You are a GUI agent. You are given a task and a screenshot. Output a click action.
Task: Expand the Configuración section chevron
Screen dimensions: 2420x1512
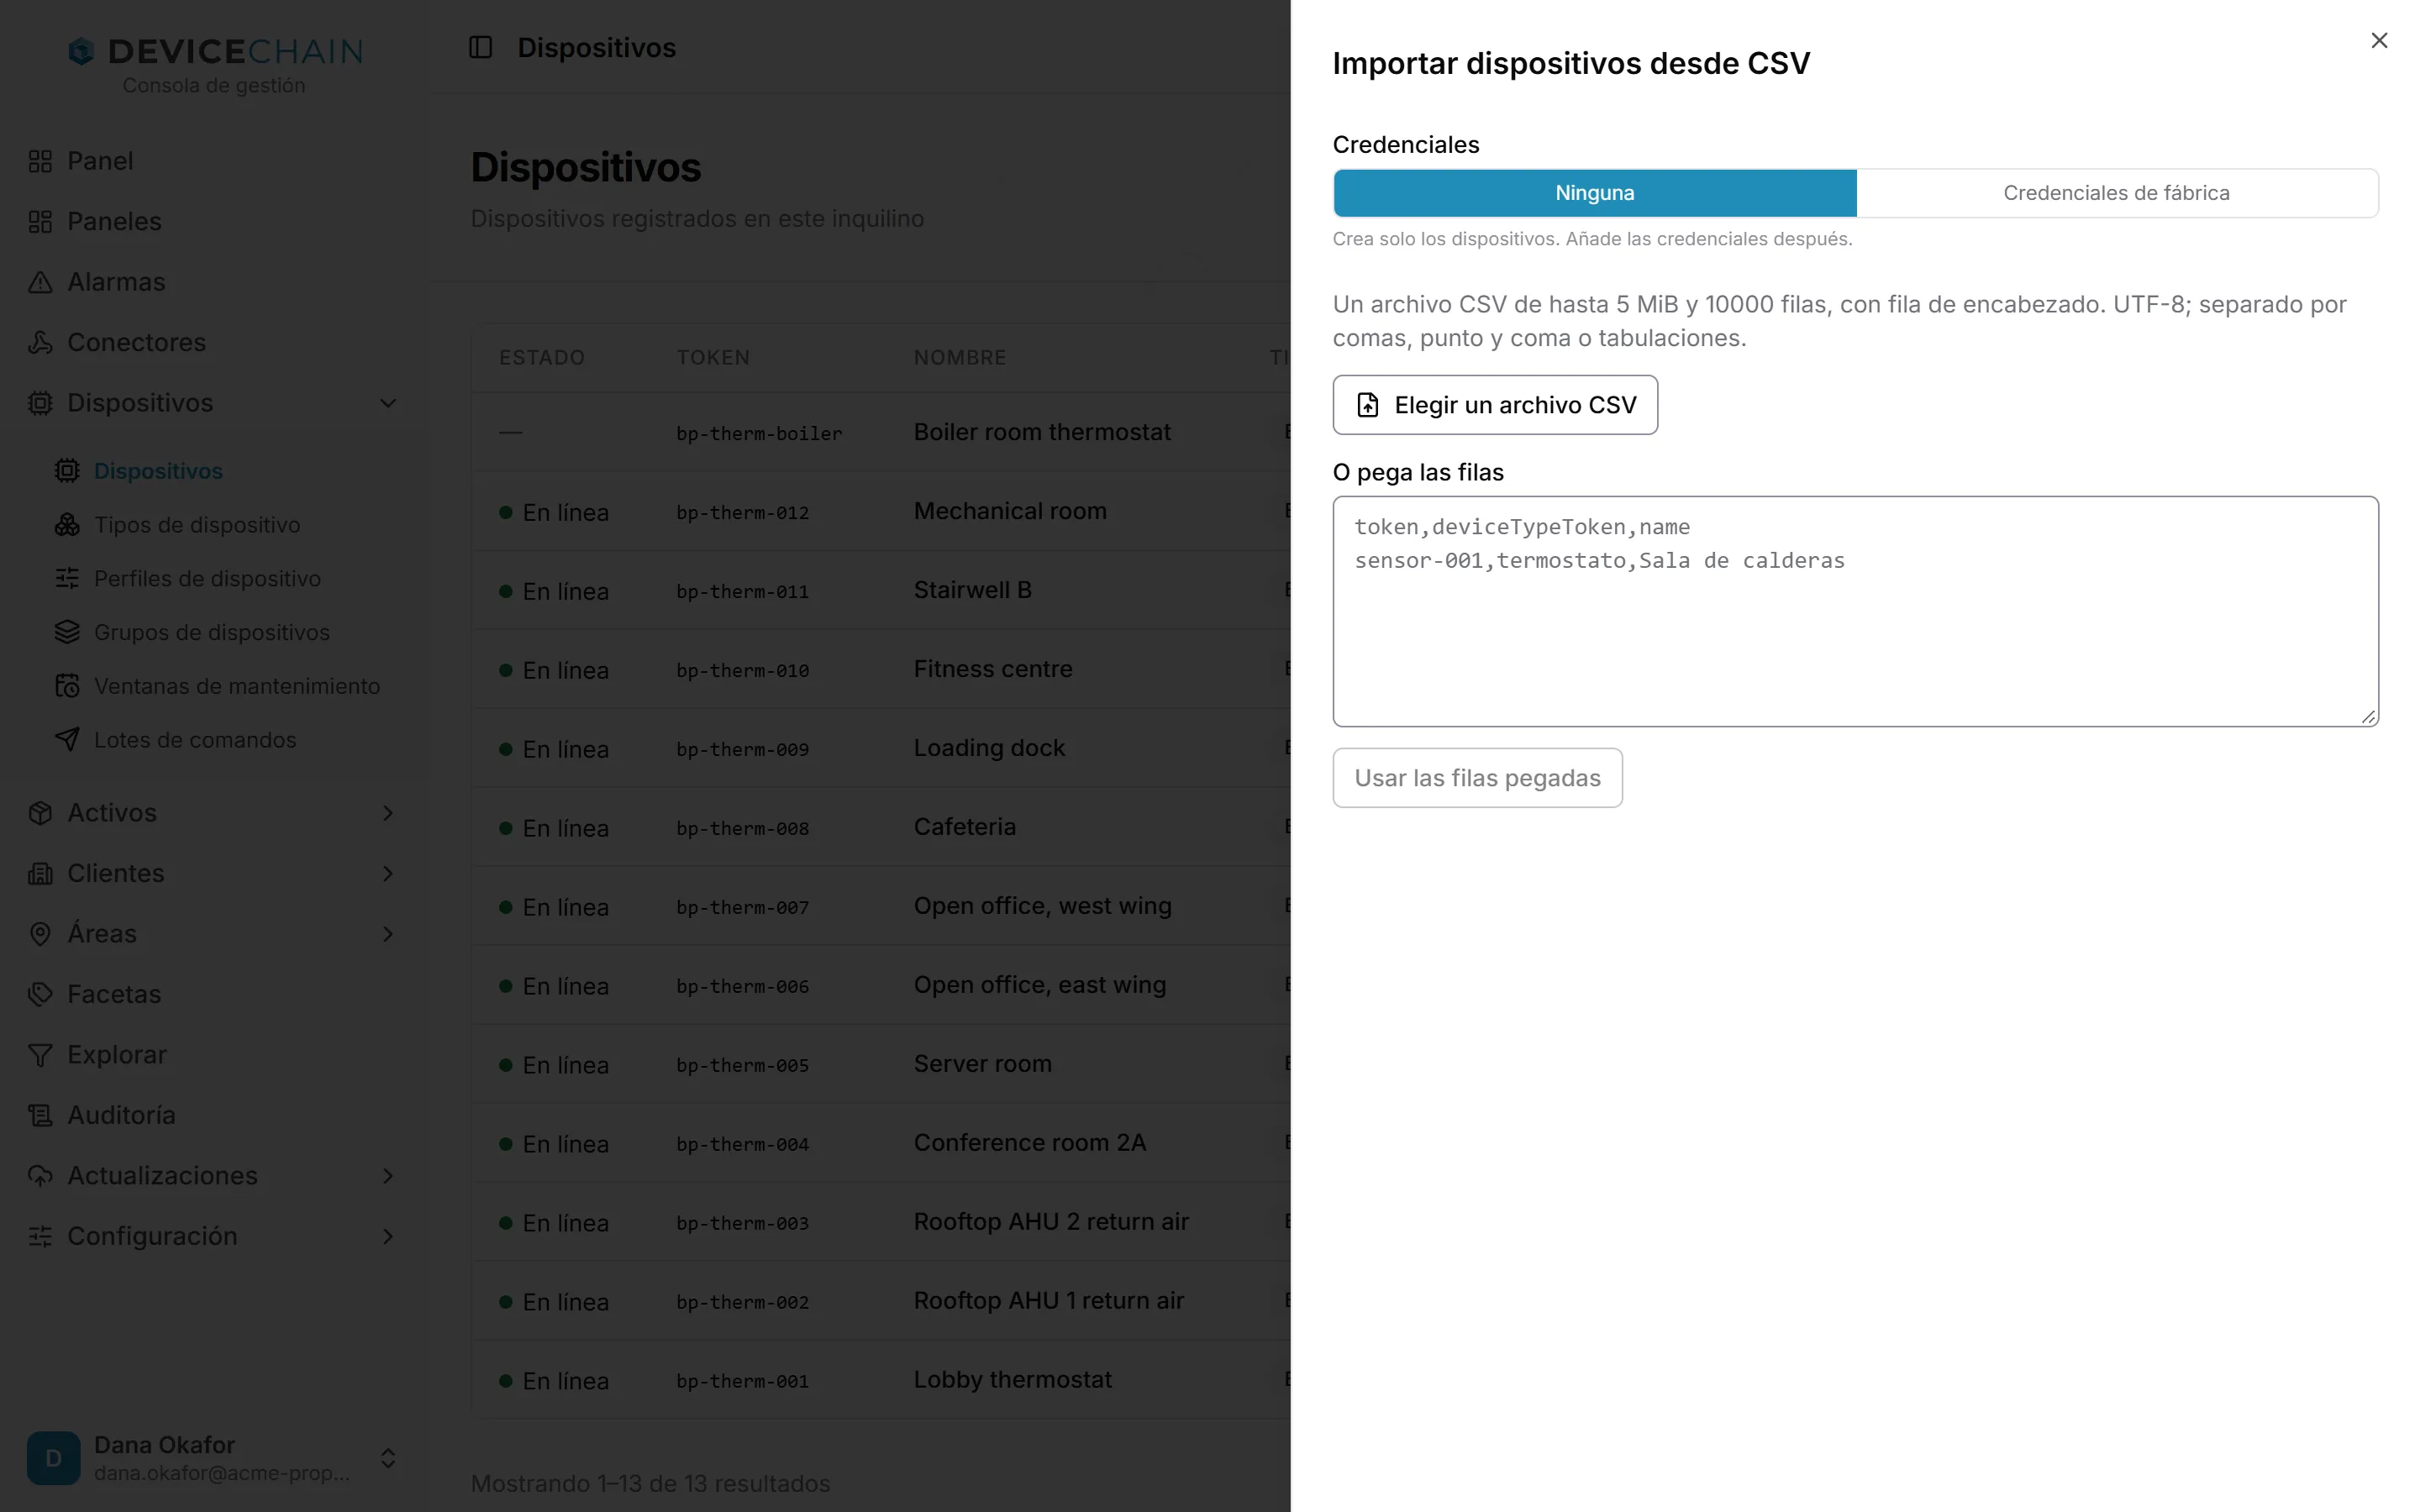coord(388,1237)
